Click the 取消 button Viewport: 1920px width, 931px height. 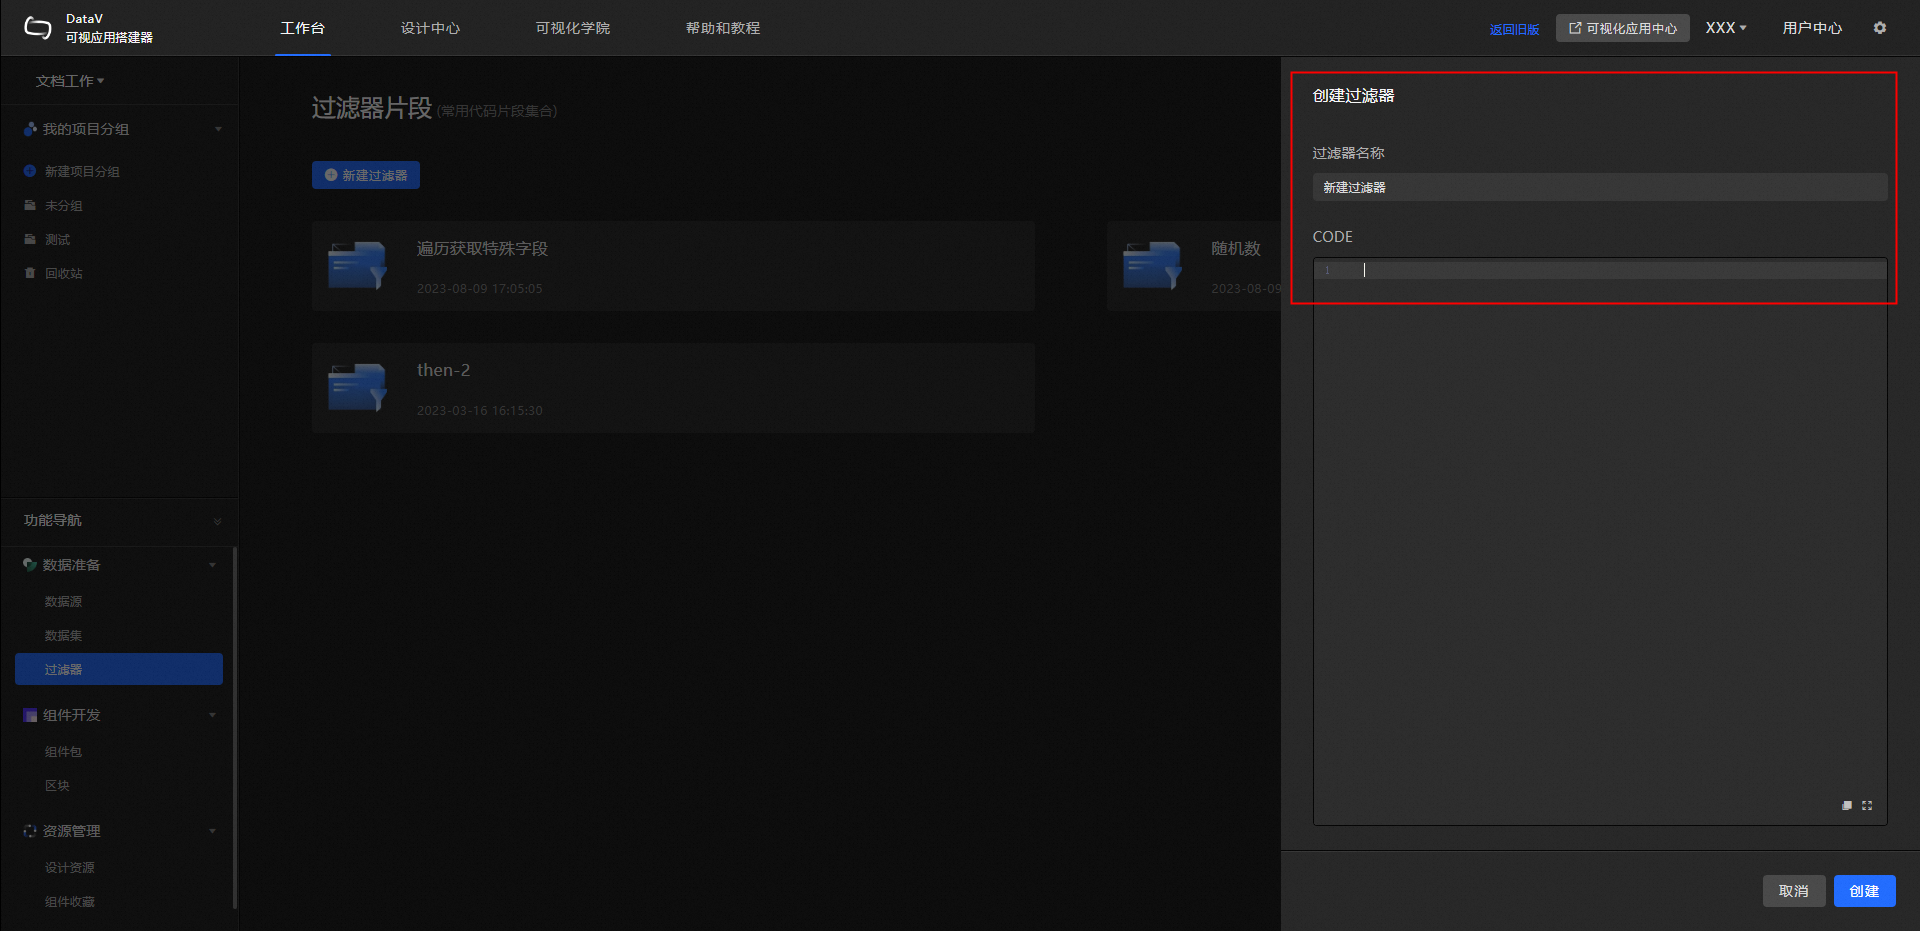(x=1794, y=891)
